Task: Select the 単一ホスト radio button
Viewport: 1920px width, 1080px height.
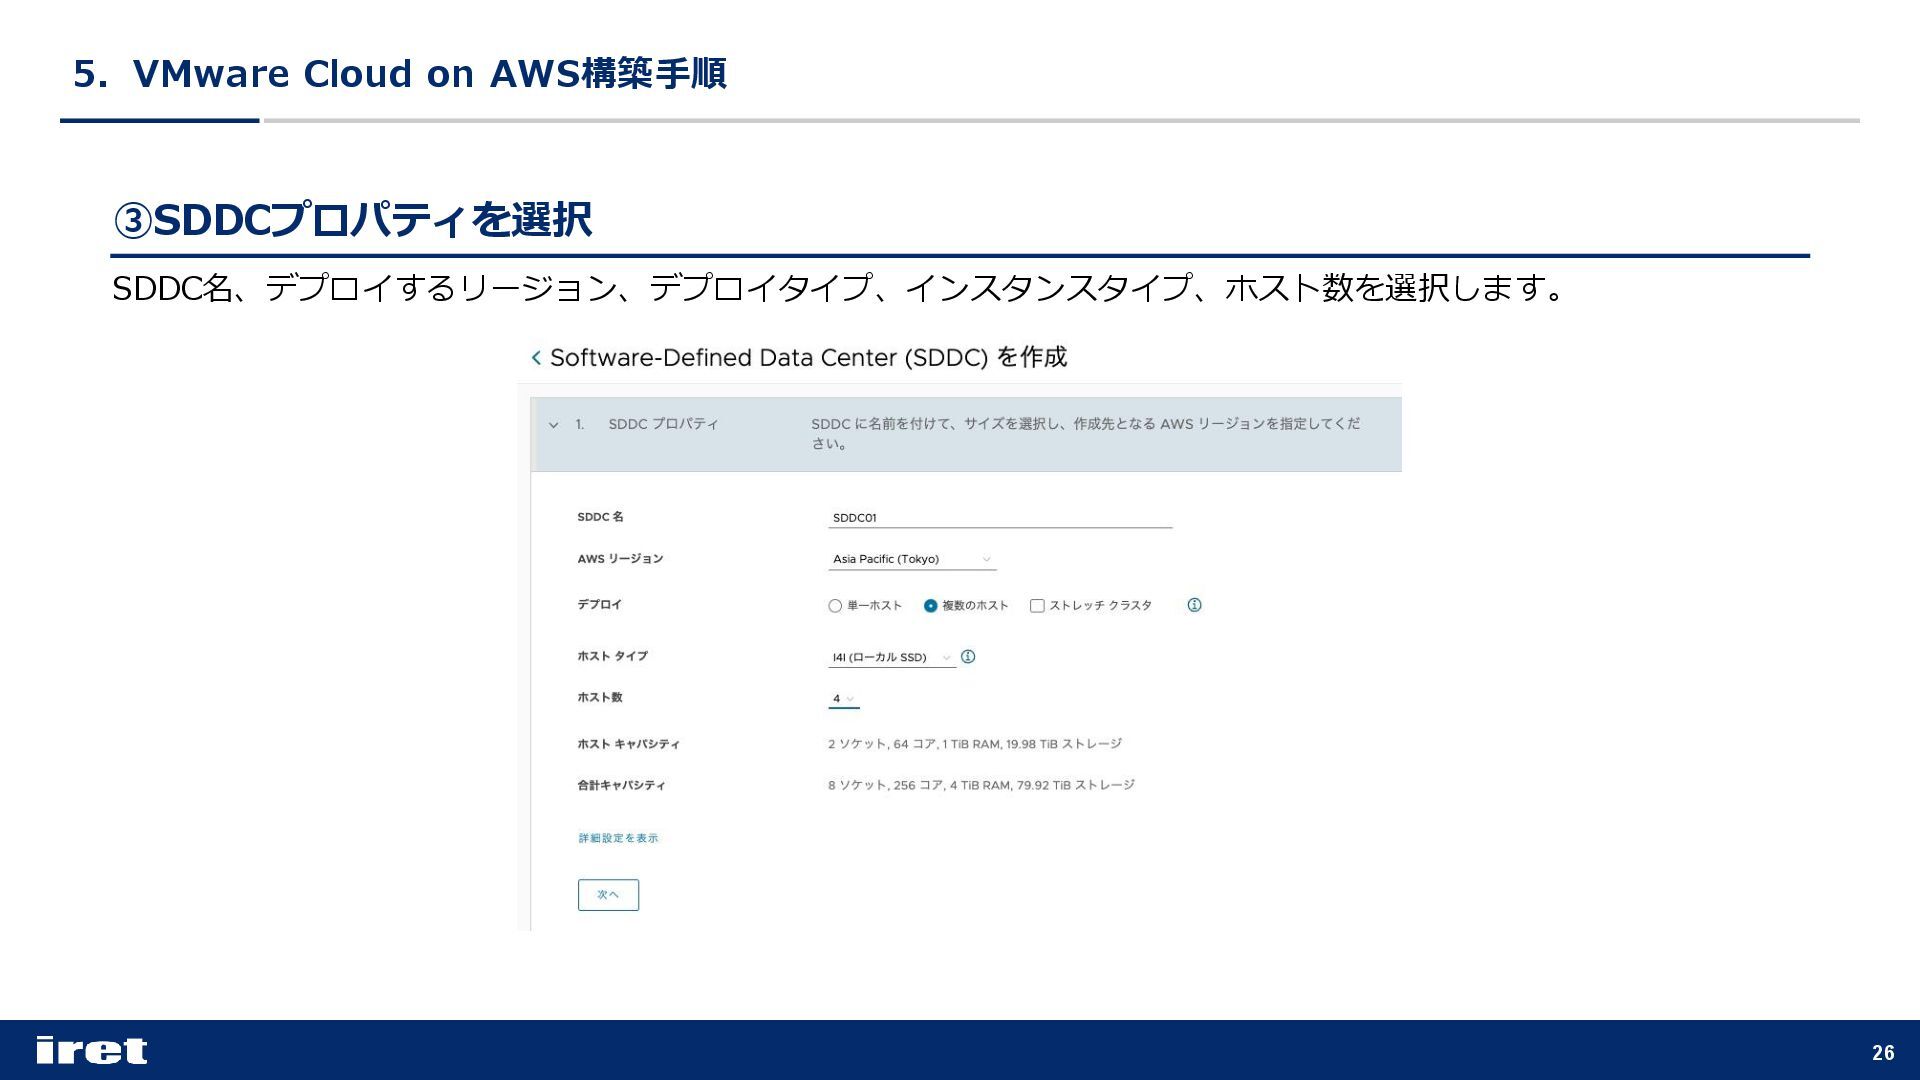Action: coord(835,606)
